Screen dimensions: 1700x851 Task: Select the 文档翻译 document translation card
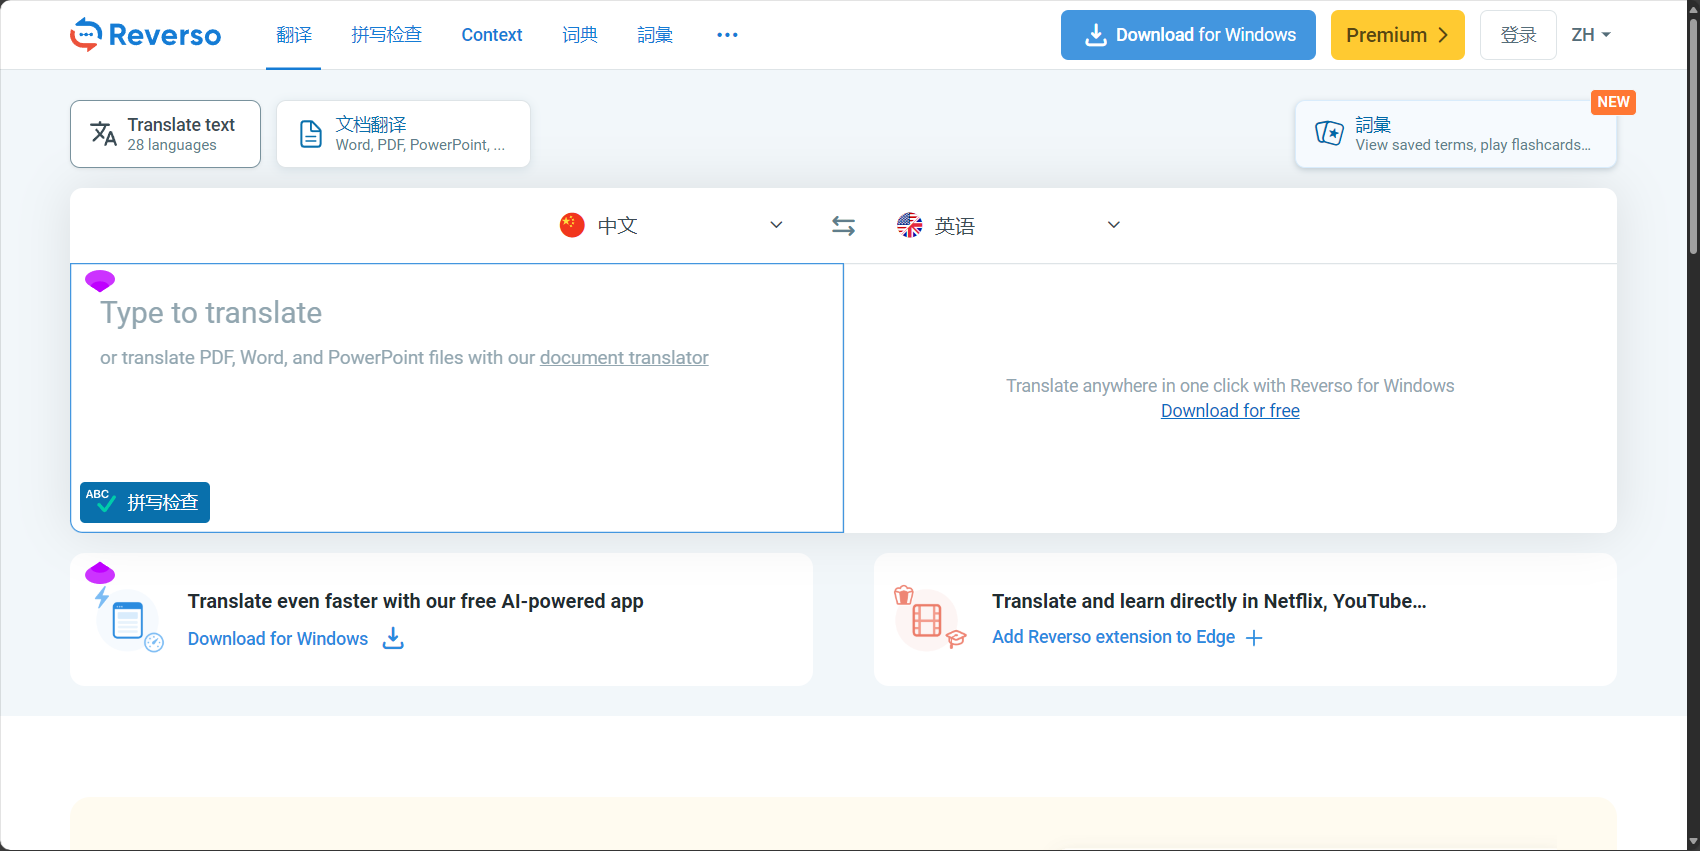click(x=403, y=134)
